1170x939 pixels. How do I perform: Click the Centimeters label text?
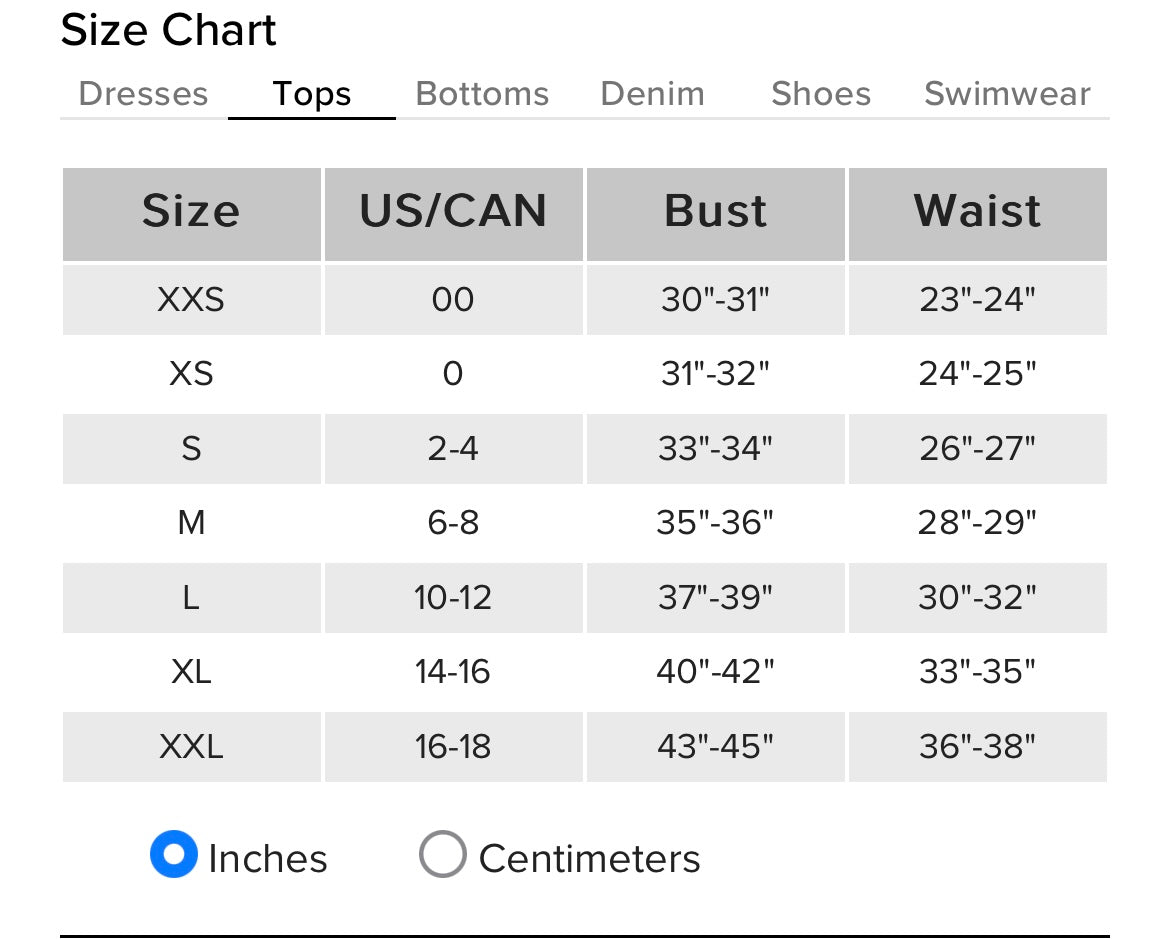pyautogui.click(x=589, y=859)
